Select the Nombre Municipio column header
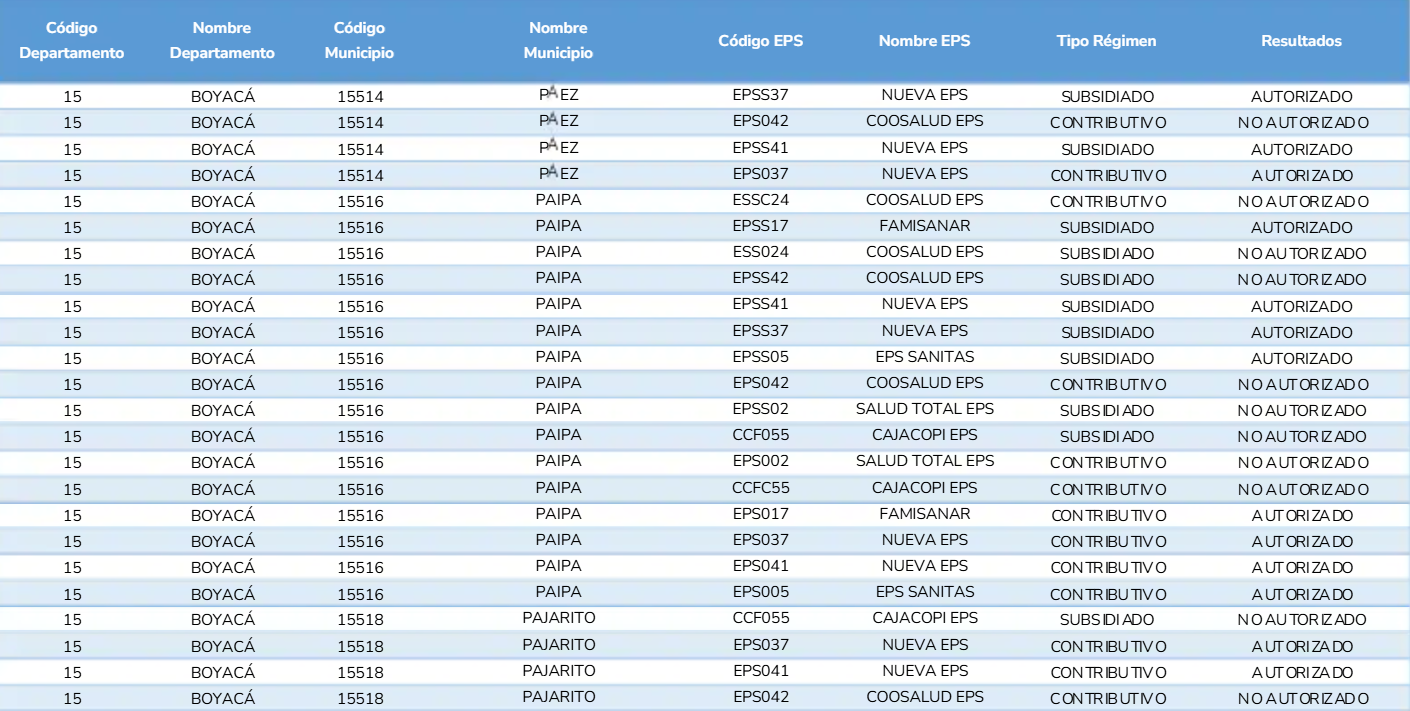 [558, 41]
